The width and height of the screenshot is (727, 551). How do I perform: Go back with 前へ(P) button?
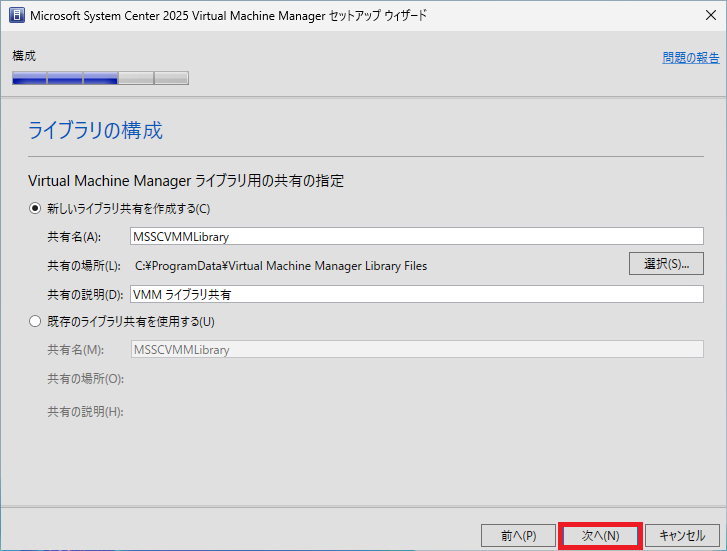518,536
